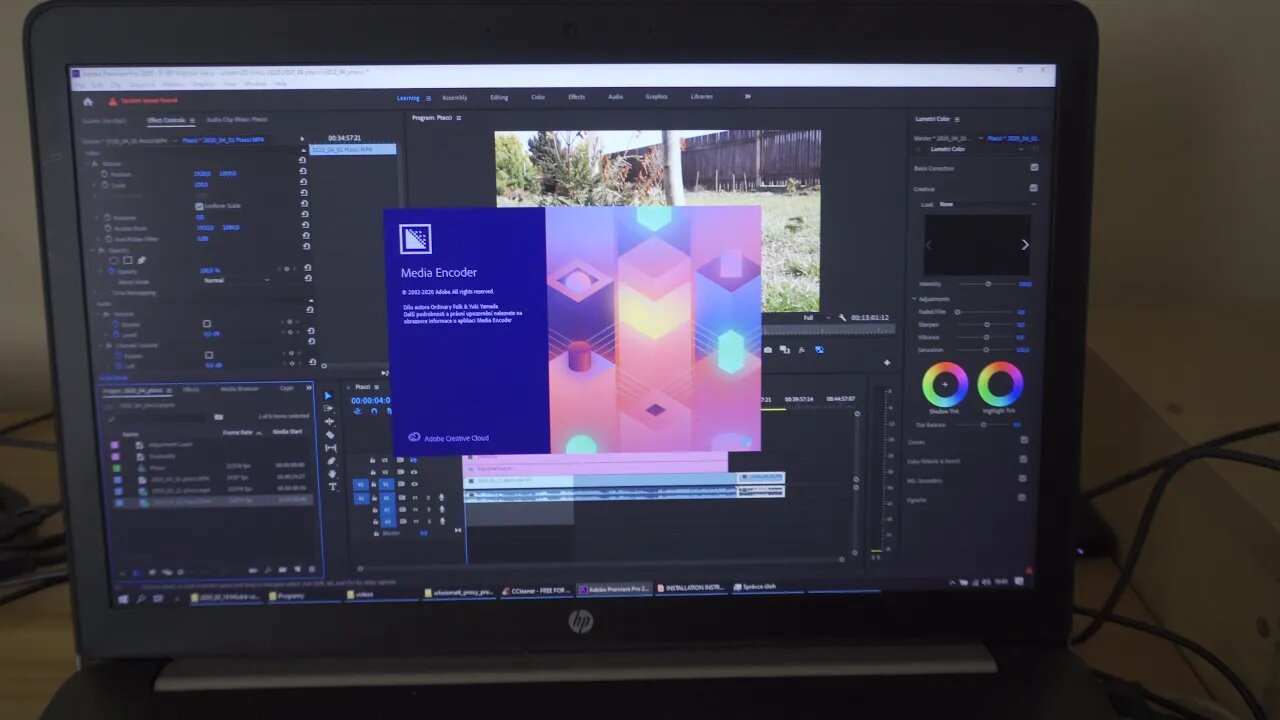The height and width of the screenshot is (720, 1280).
Task: Open the Audio Clip Mixer tab
Action: coord(237,119)
